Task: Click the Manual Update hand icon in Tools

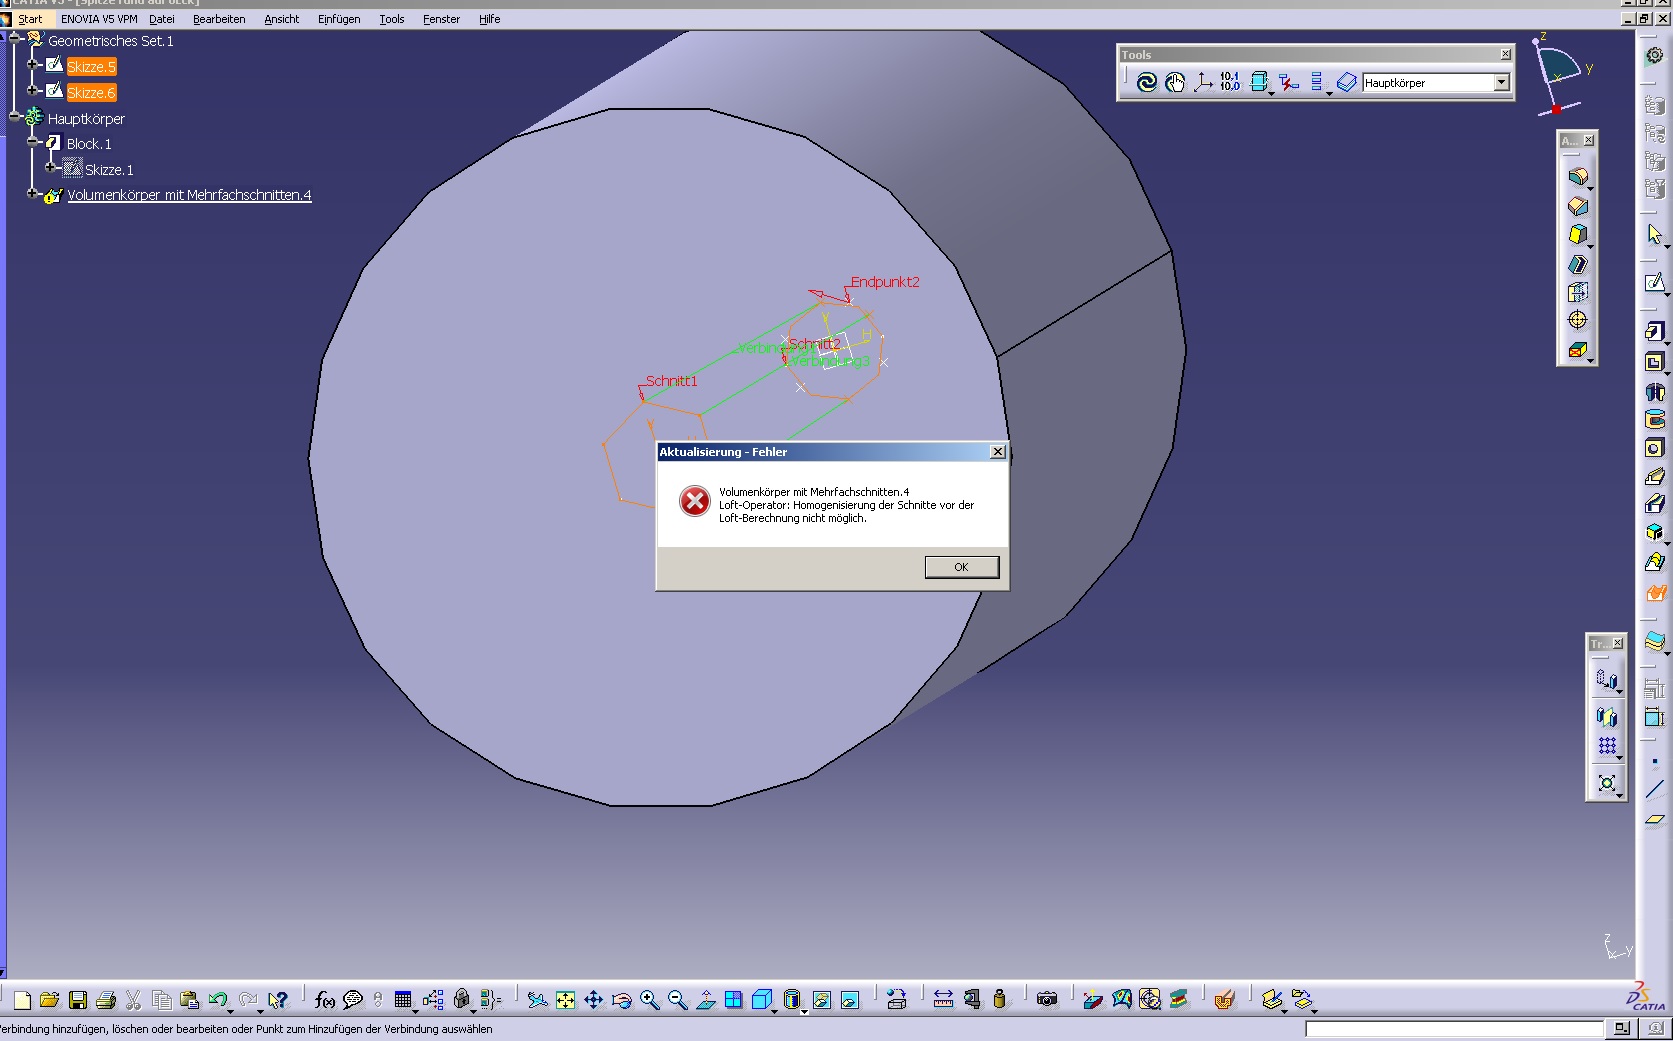Action: tap(1175, 82)
